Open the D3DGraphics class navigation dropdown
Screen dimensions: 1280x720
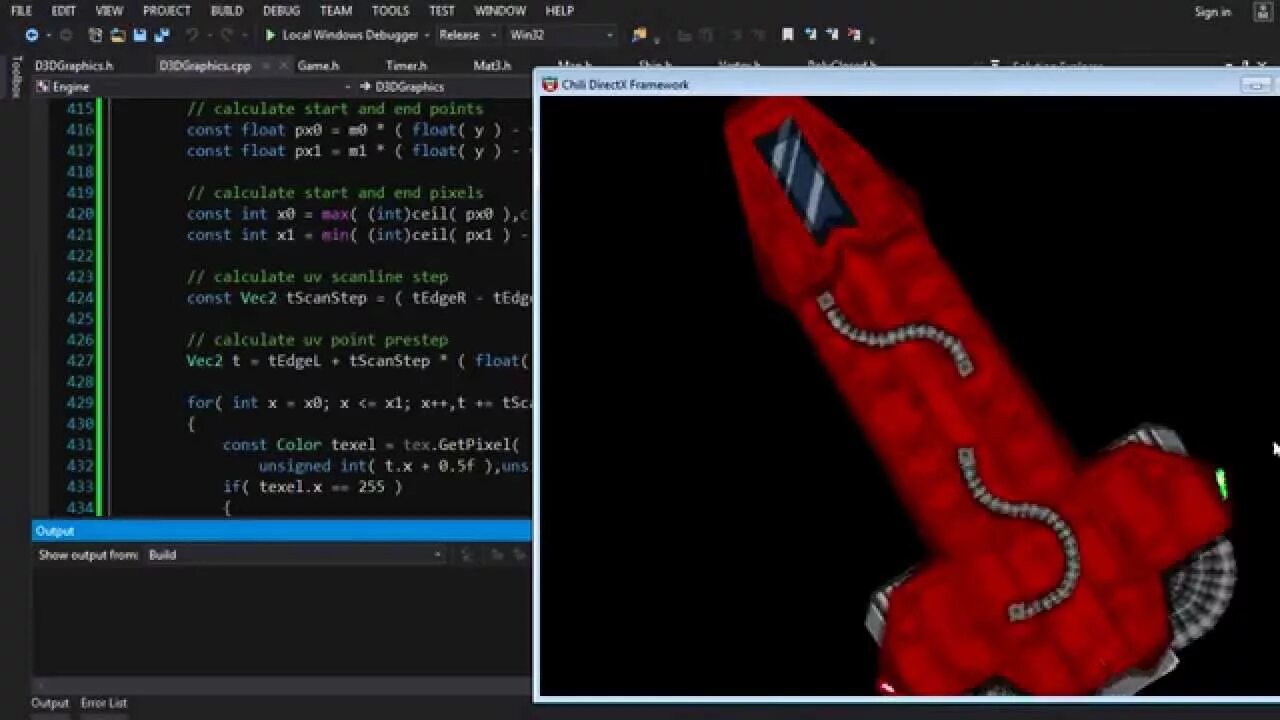(x=444, y=87)
